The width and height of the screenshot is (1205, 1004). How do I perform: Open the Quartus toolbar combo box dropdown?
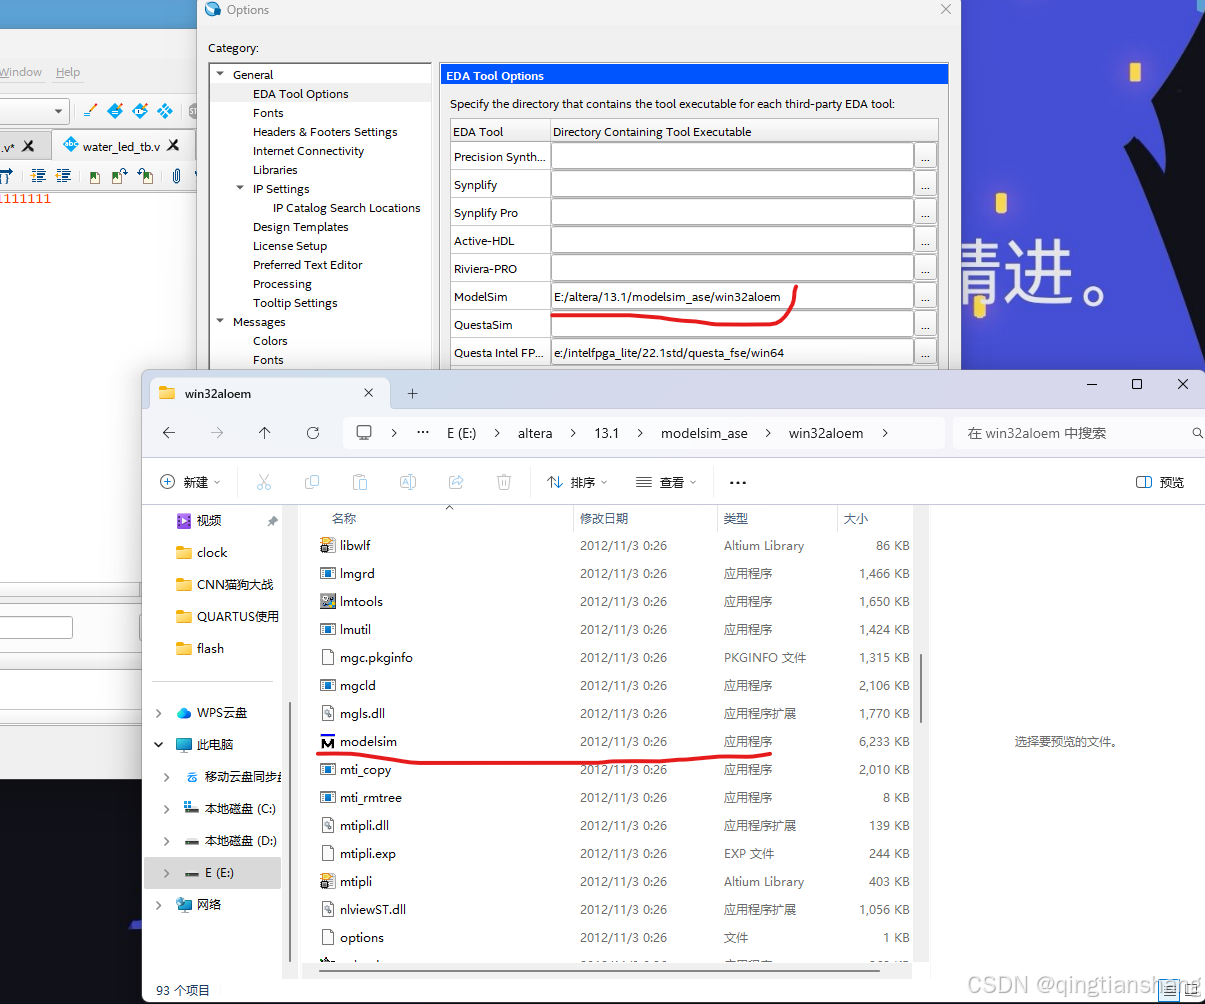(x=59, y=111)
